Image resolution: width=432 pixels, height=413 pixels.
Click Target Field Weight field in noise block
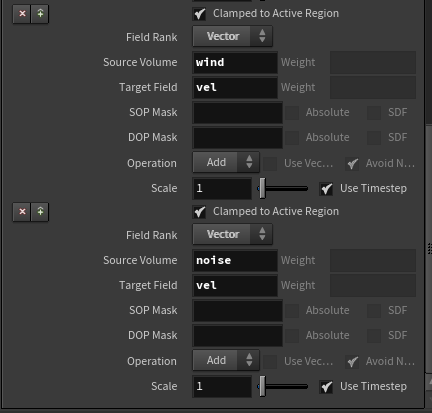click(x=373, y=285)
